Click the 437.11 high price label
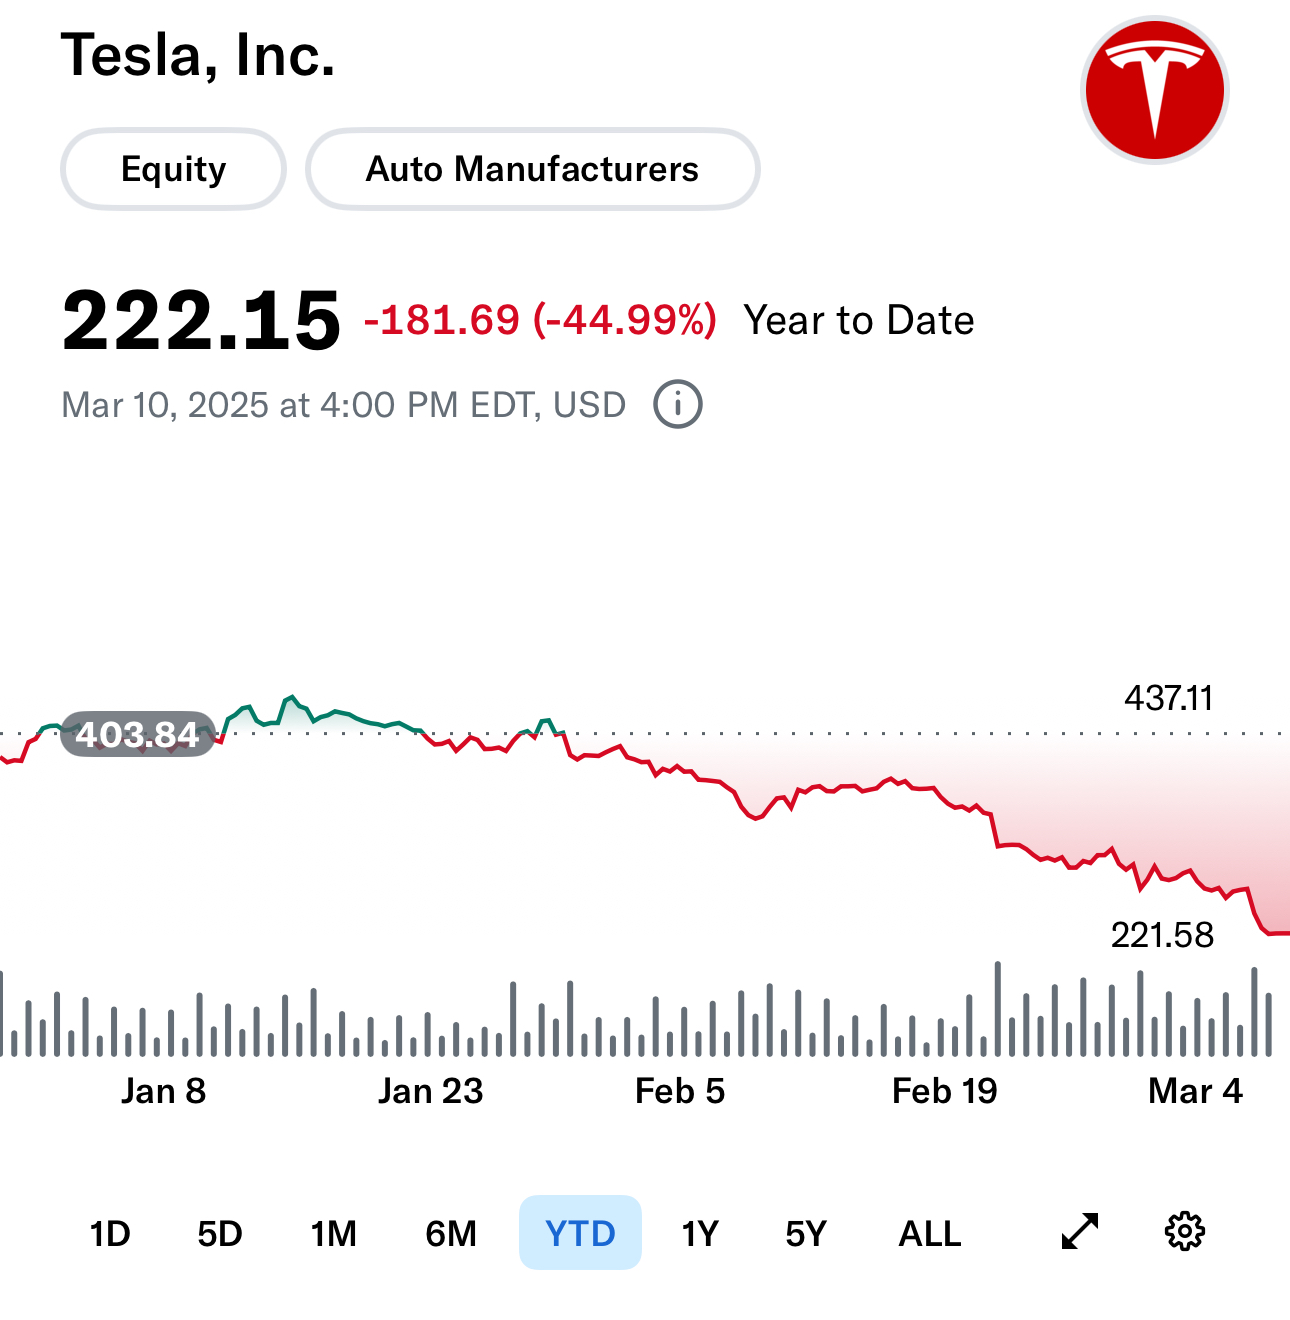The image size is (1290, 1320). (1168, 698)
